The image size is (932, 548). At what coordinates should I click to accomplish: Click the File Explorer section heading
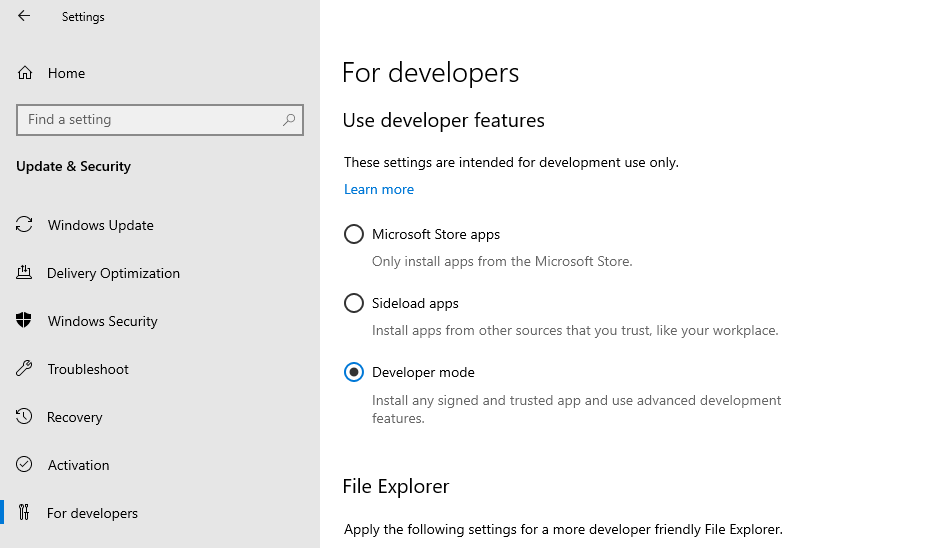coord(396,486)
